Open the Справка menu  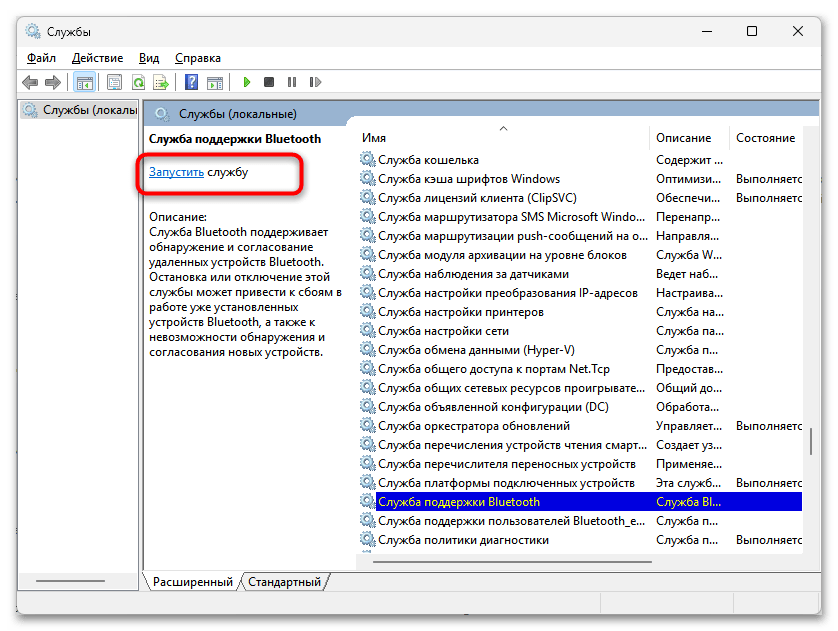198,58
